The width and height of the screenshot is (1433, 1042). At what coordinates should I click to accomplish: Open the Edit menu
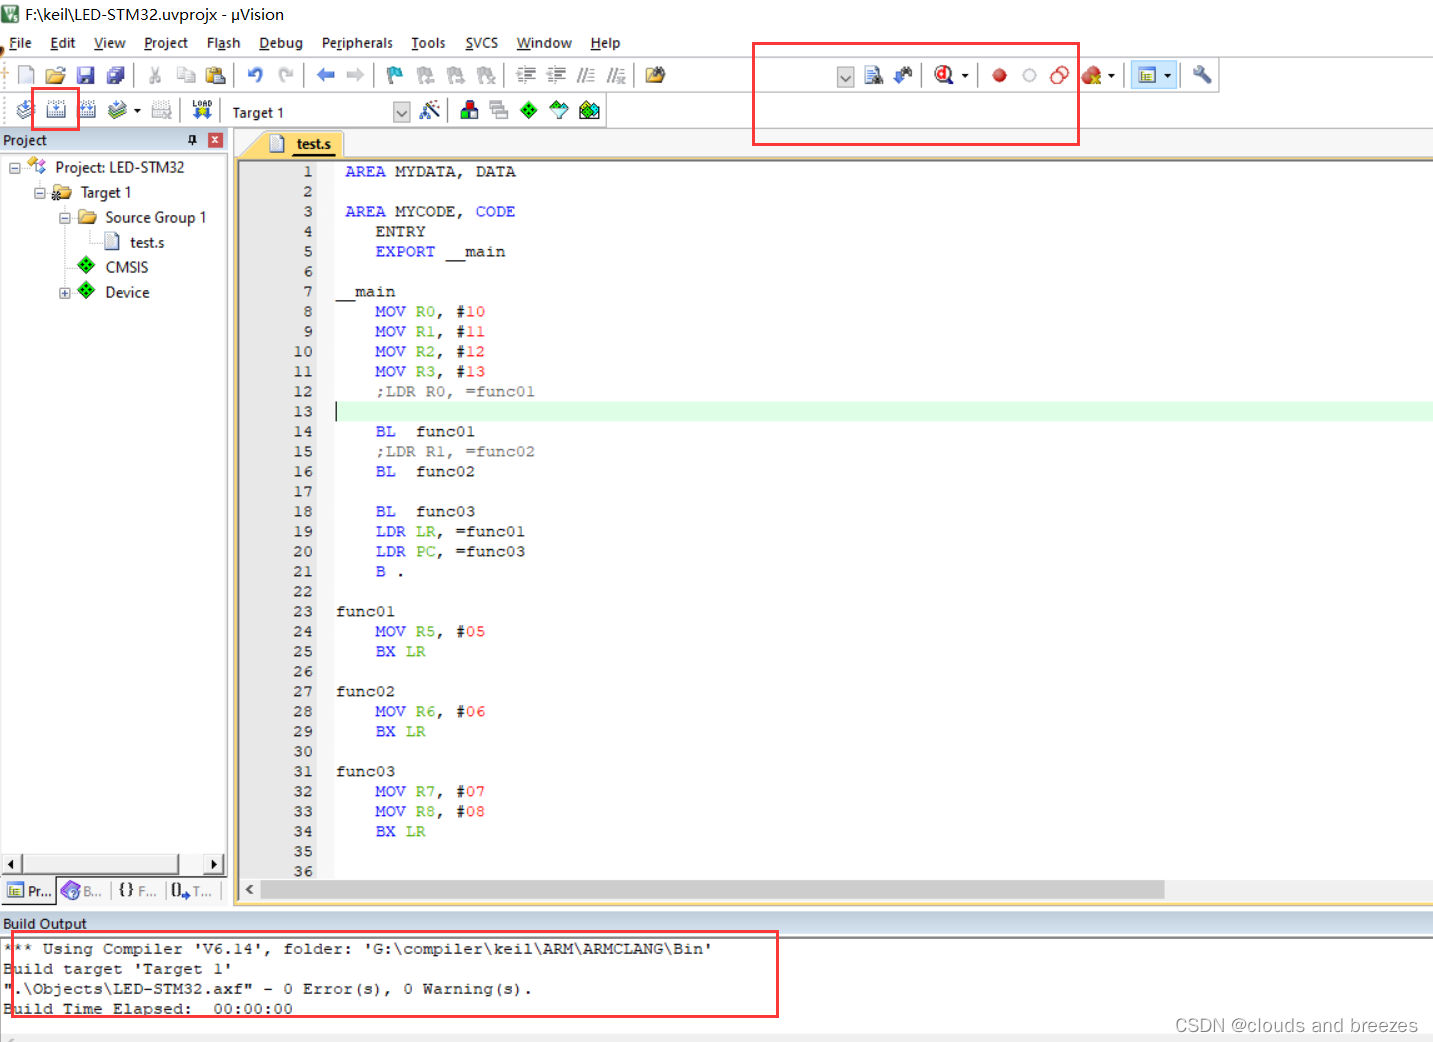point(63,43)
